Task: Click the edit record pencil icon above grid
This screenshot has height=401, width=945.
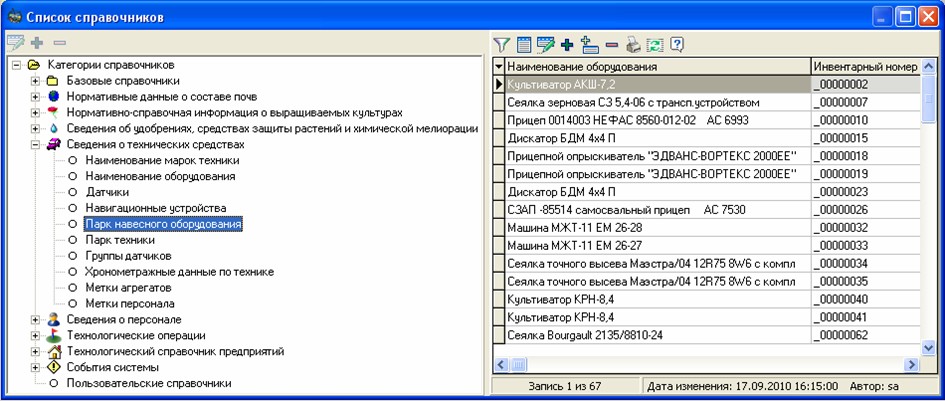Action: tap(545, 44)
